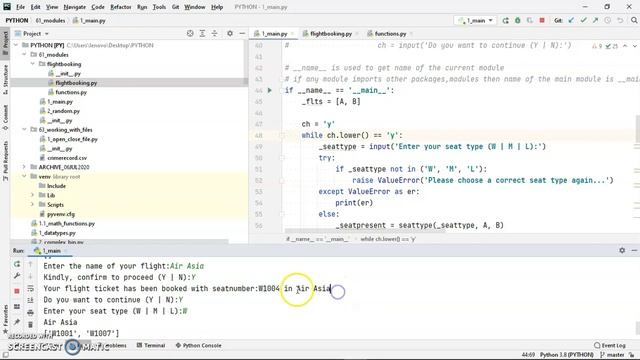Image resolution: width=640 pixels, height=360 pixels.
Task: Open the Refactor menu
Action: tap(120, 7)
